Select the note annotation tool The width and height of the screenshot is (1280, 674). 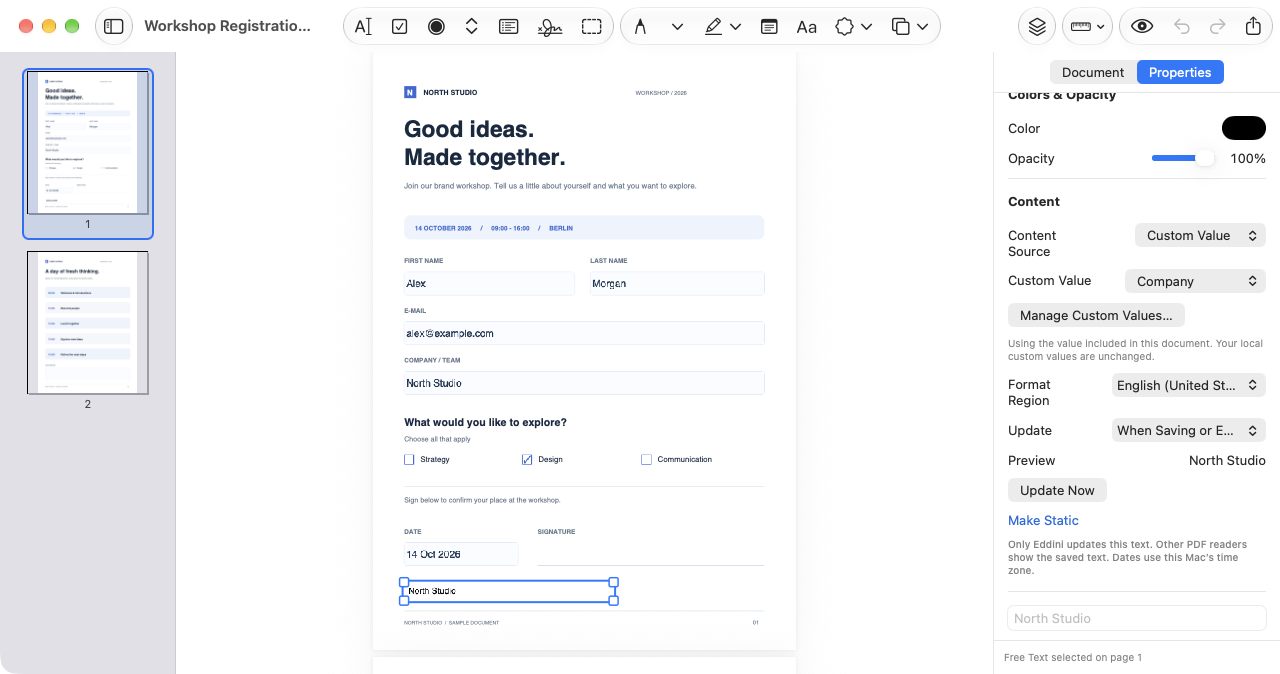coord(769,27)
